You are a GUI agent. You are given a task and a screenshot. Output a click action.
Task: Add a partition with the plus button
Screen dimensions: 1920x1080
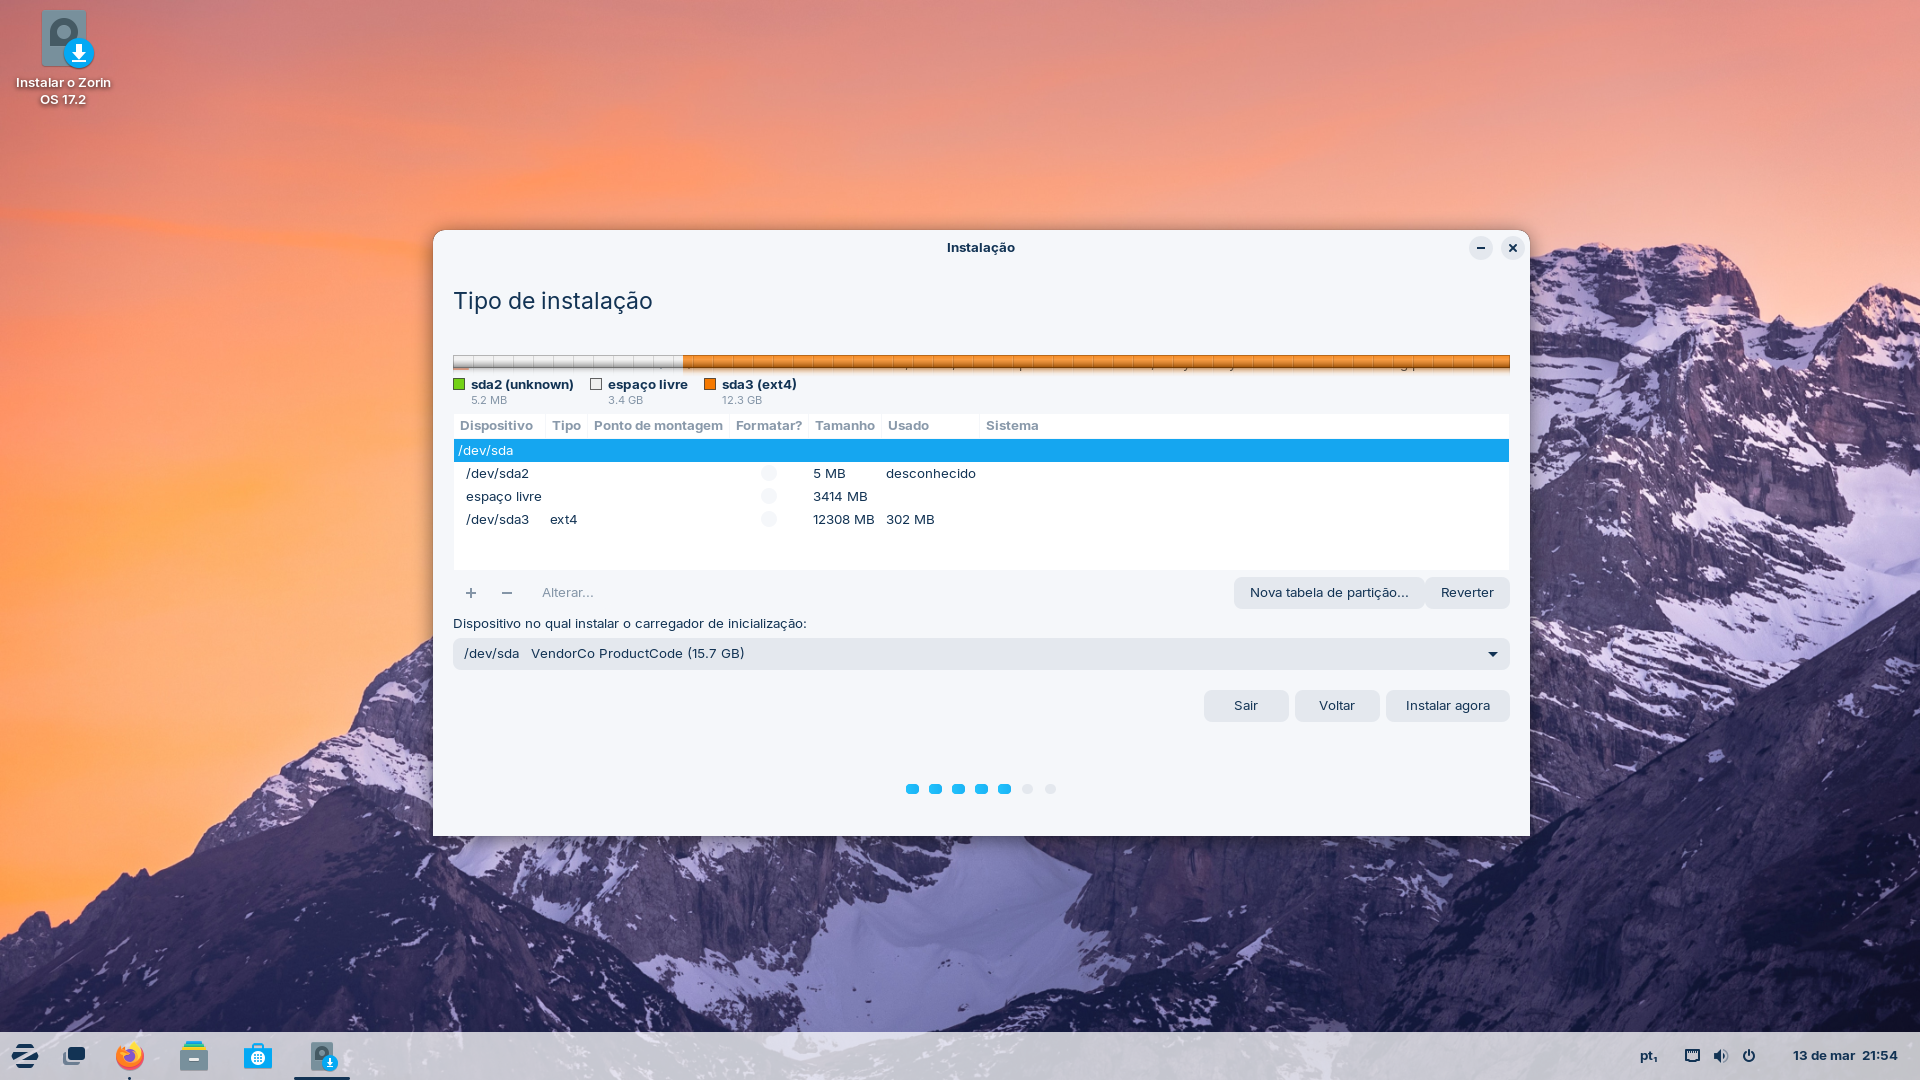point(471,593)
